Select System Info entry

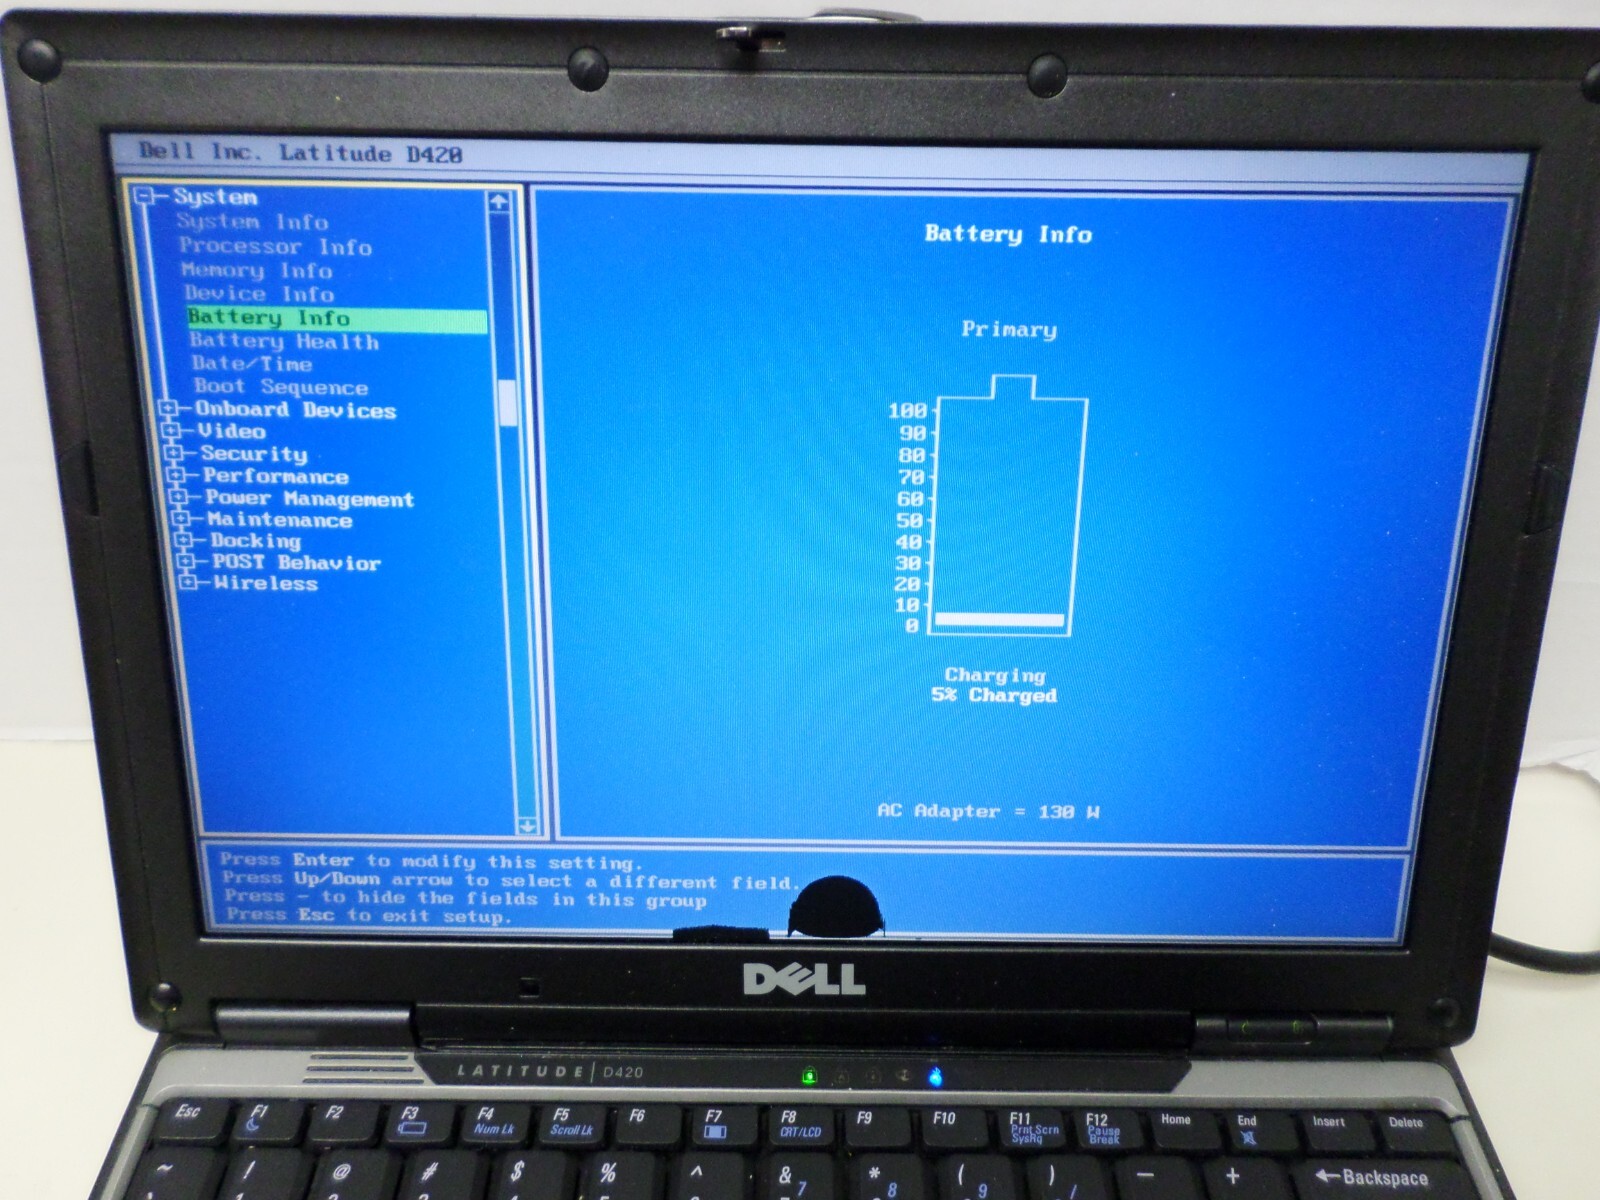pos(252,222)
